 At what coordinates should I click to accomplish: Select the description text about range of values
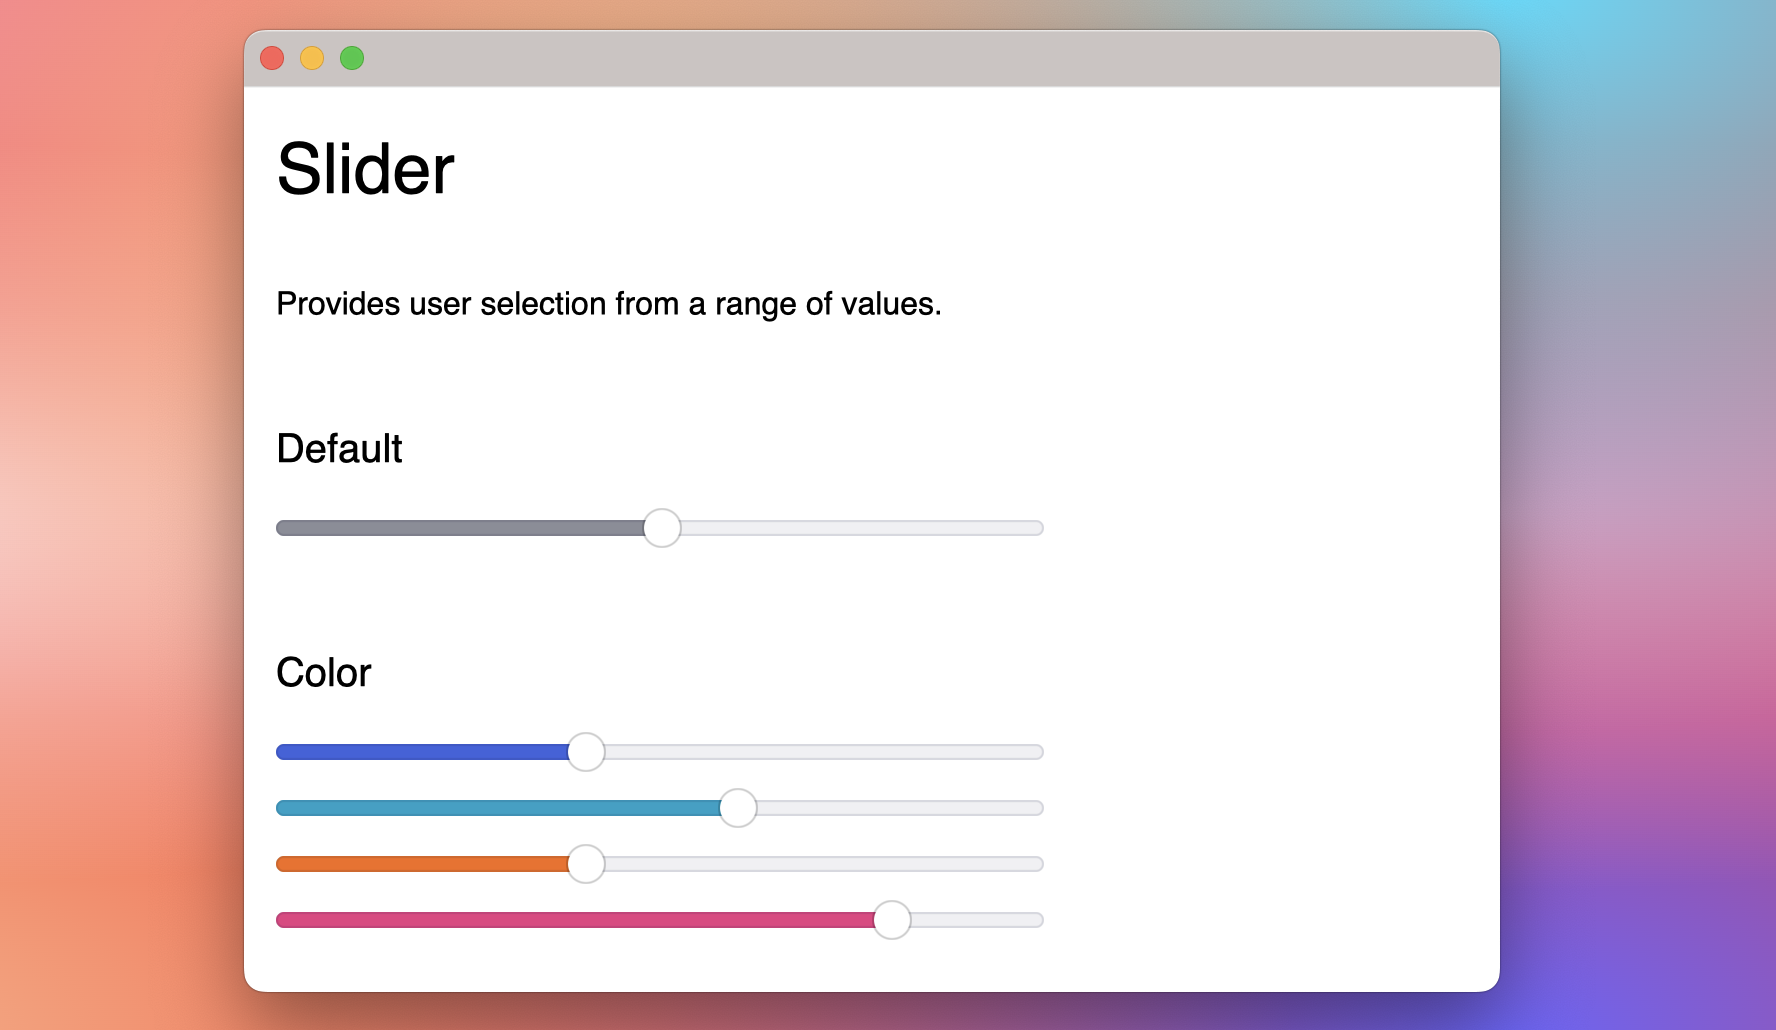coord(608,303)
